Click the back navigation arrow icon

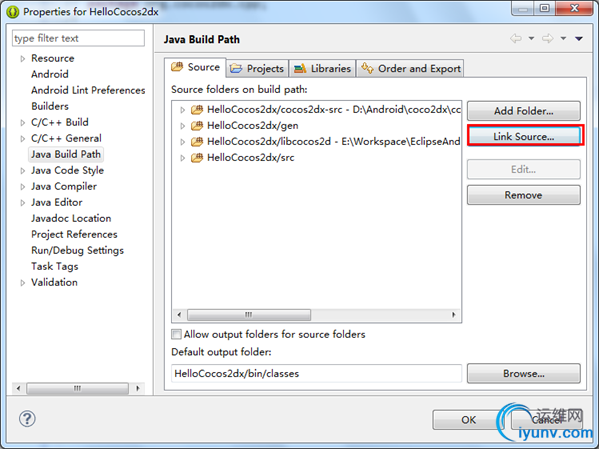[516, 38]
